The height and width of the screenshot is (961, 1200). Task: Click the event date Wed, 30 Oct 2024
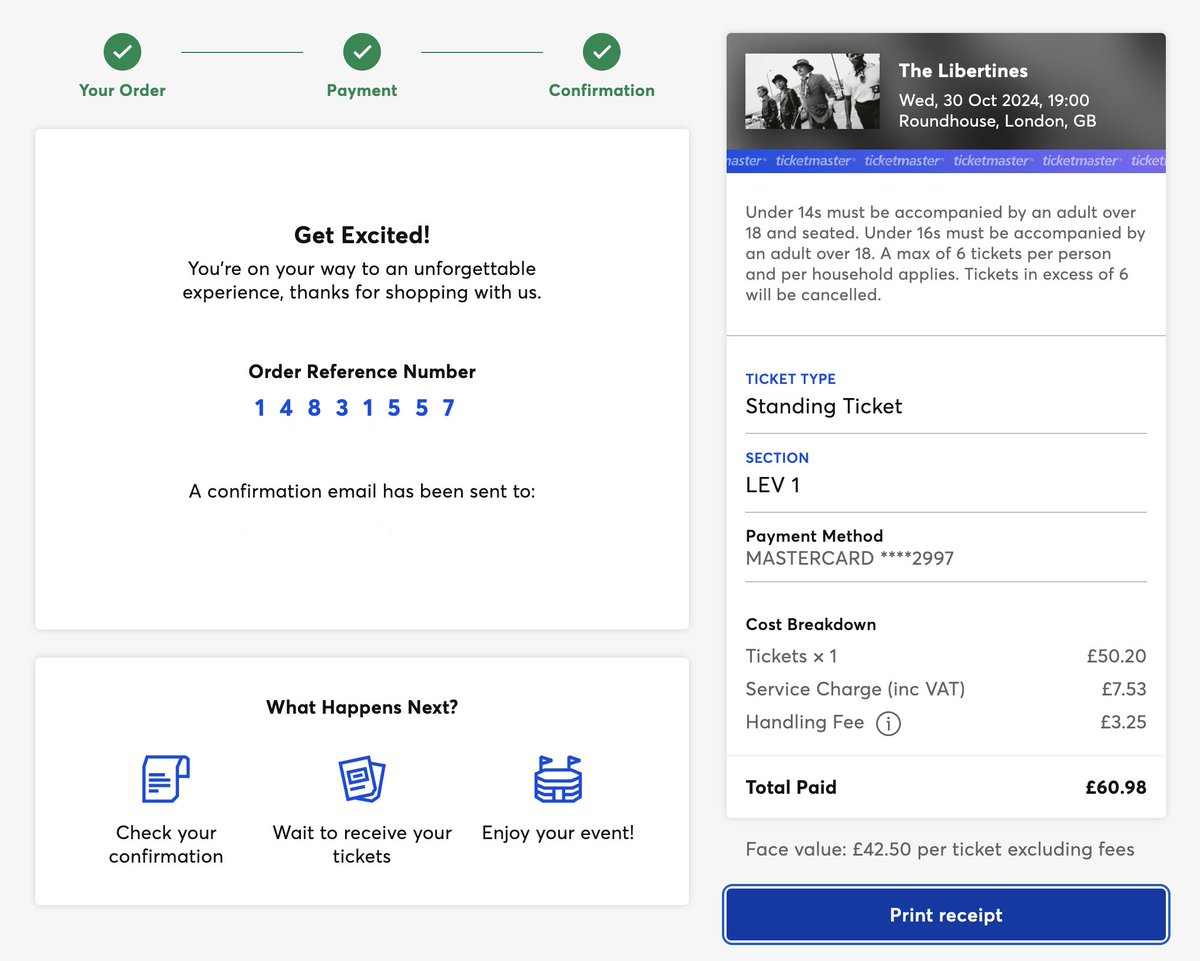tap(994, 100)
